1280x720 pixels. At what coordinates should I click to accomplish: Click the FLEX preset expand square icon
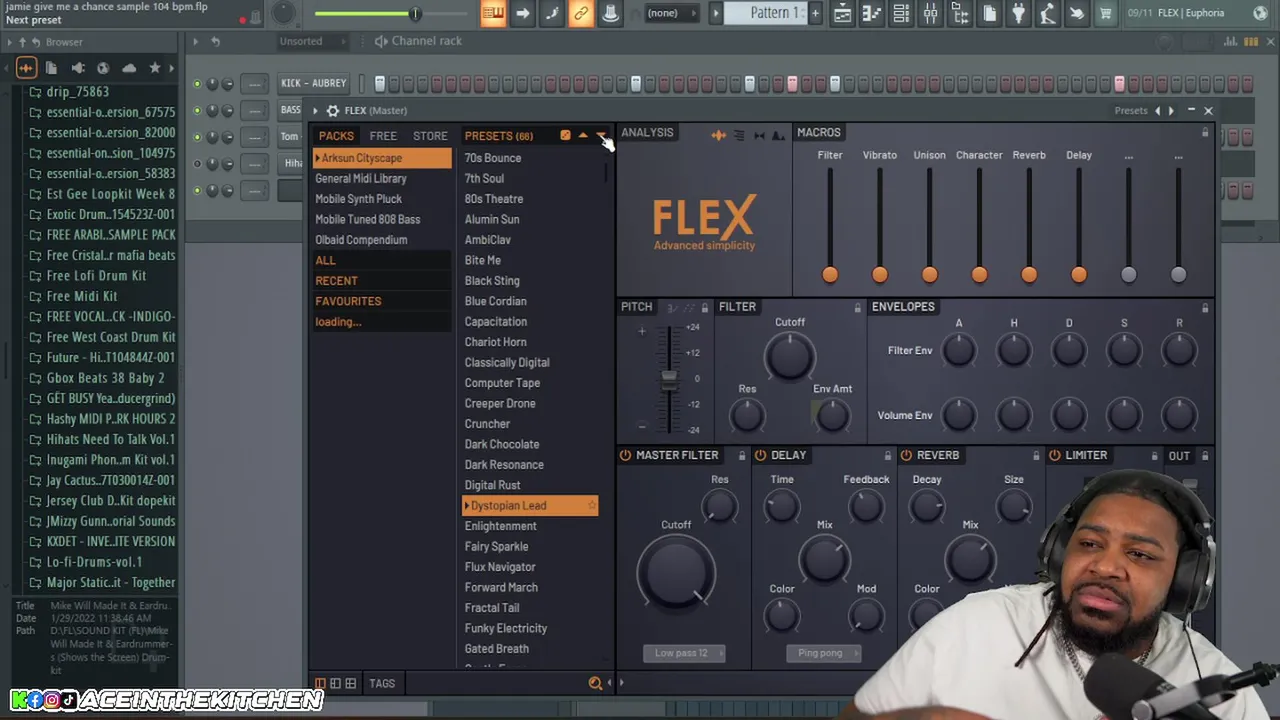[x=565, y=135]
